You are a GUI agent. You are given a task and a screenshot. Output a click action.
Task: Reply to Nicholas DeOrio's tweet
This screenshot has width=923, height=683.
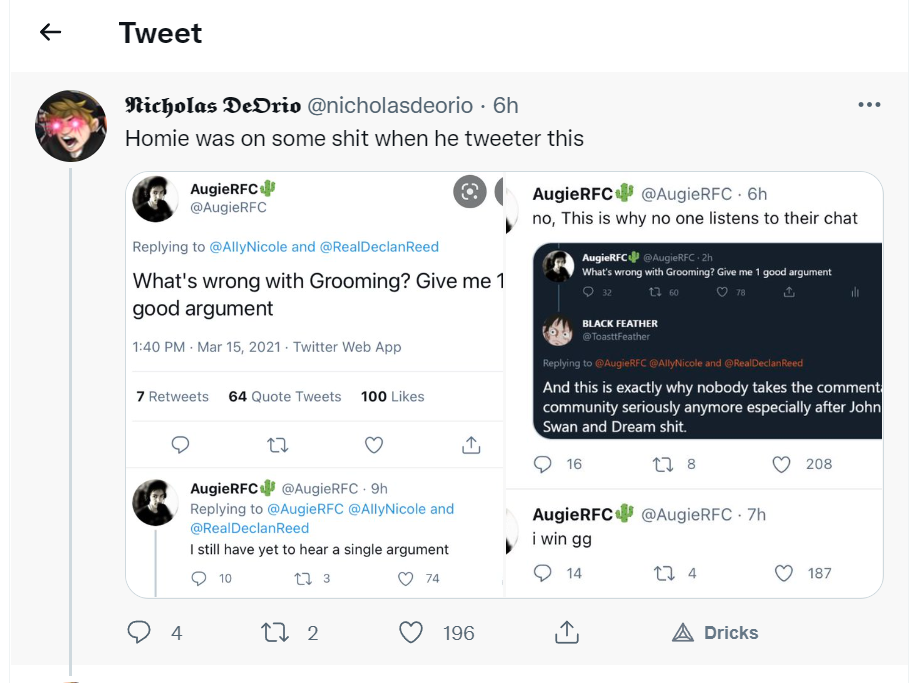(x=139, y=632)
